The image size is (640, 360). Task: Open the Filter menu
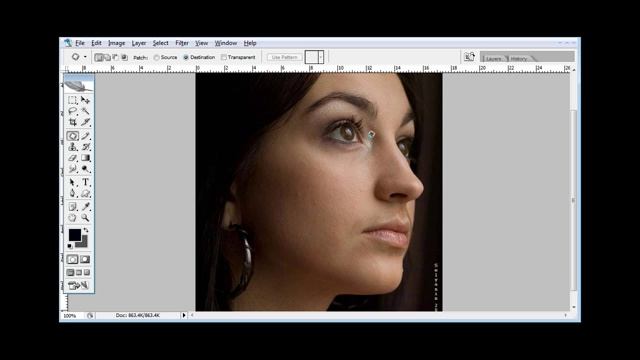[182, 43]
